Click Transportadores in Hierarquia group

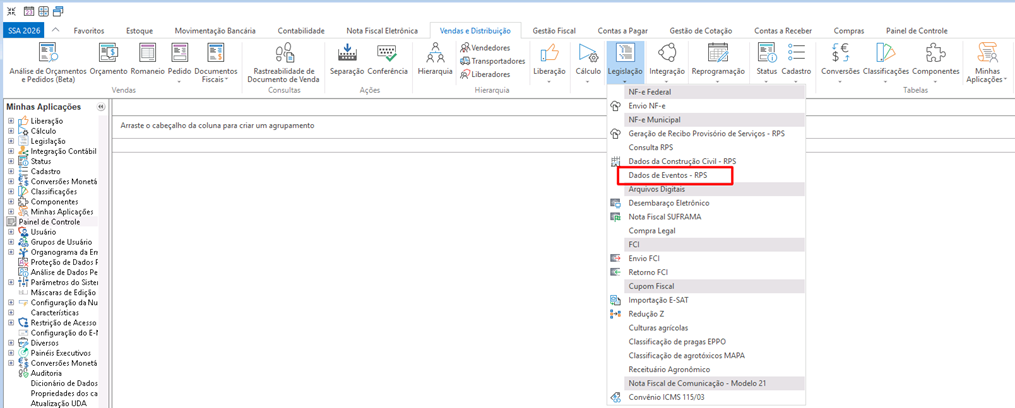491,61
